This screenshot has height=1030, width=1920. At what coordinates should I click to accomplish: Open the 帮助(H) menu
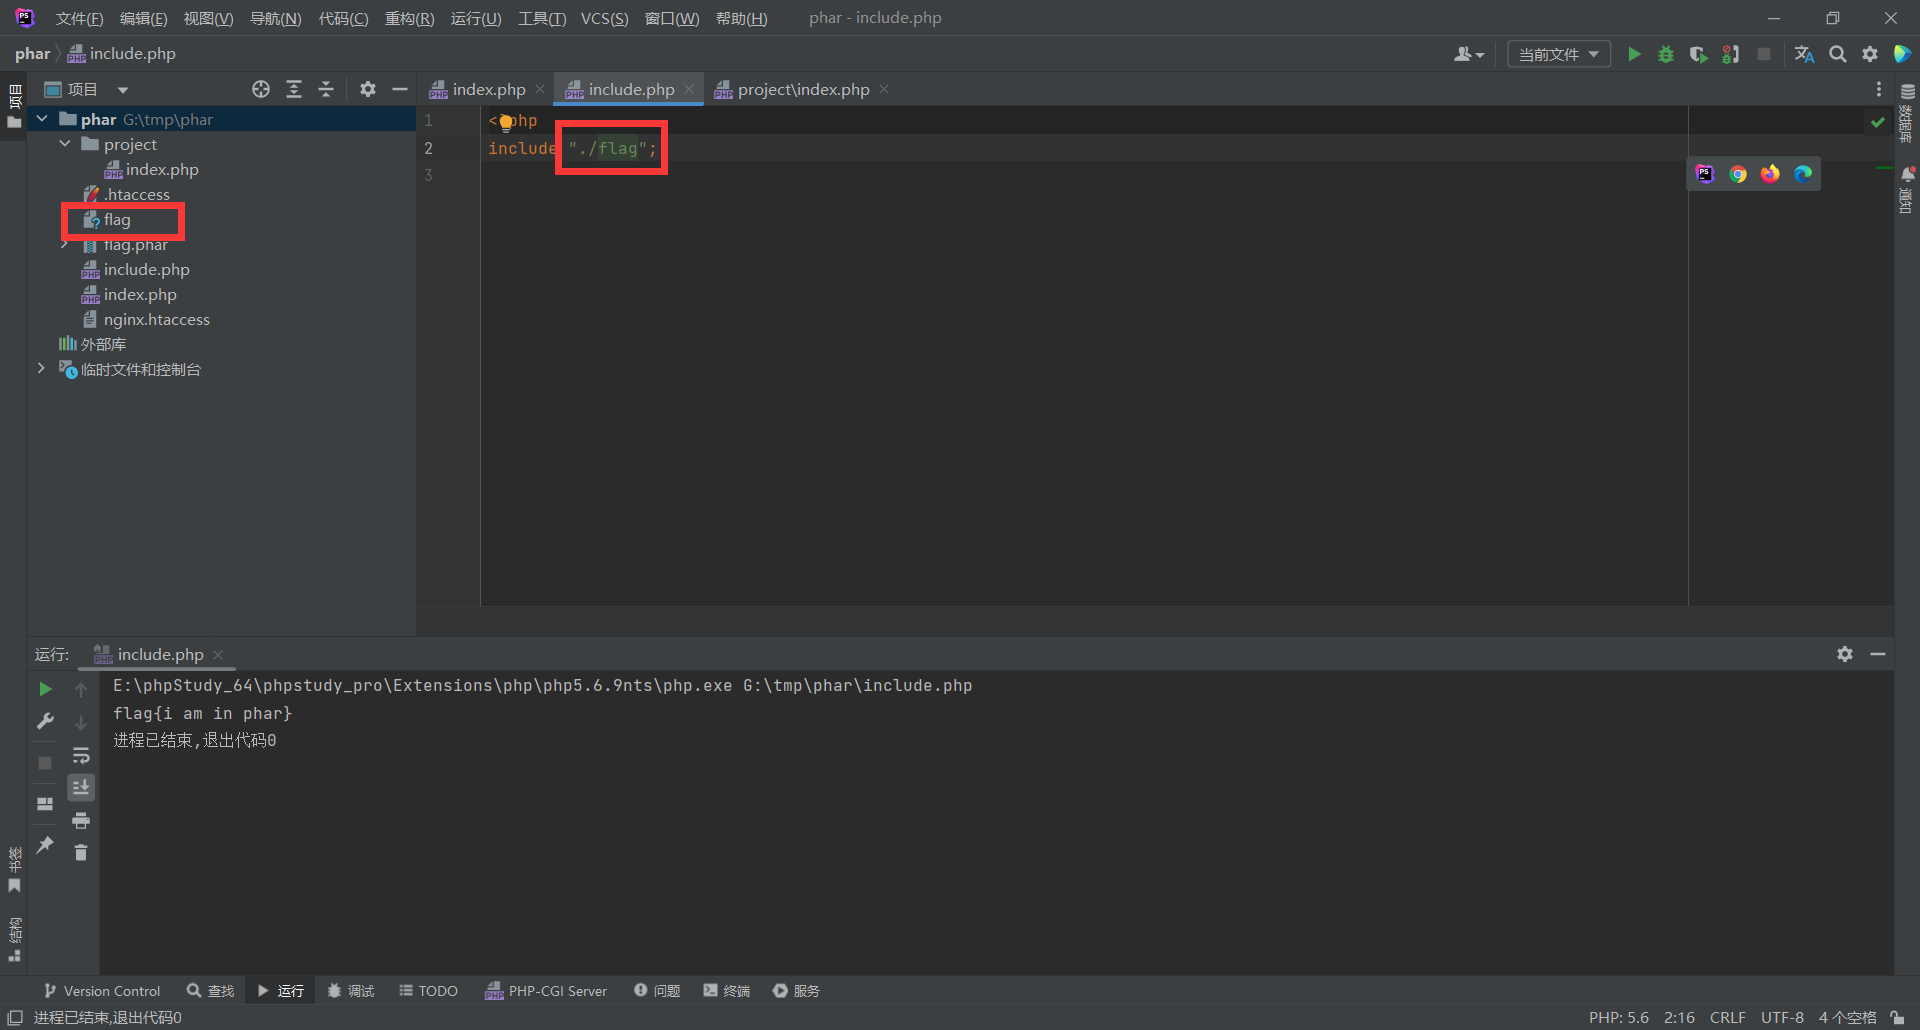tap(741, 18)
